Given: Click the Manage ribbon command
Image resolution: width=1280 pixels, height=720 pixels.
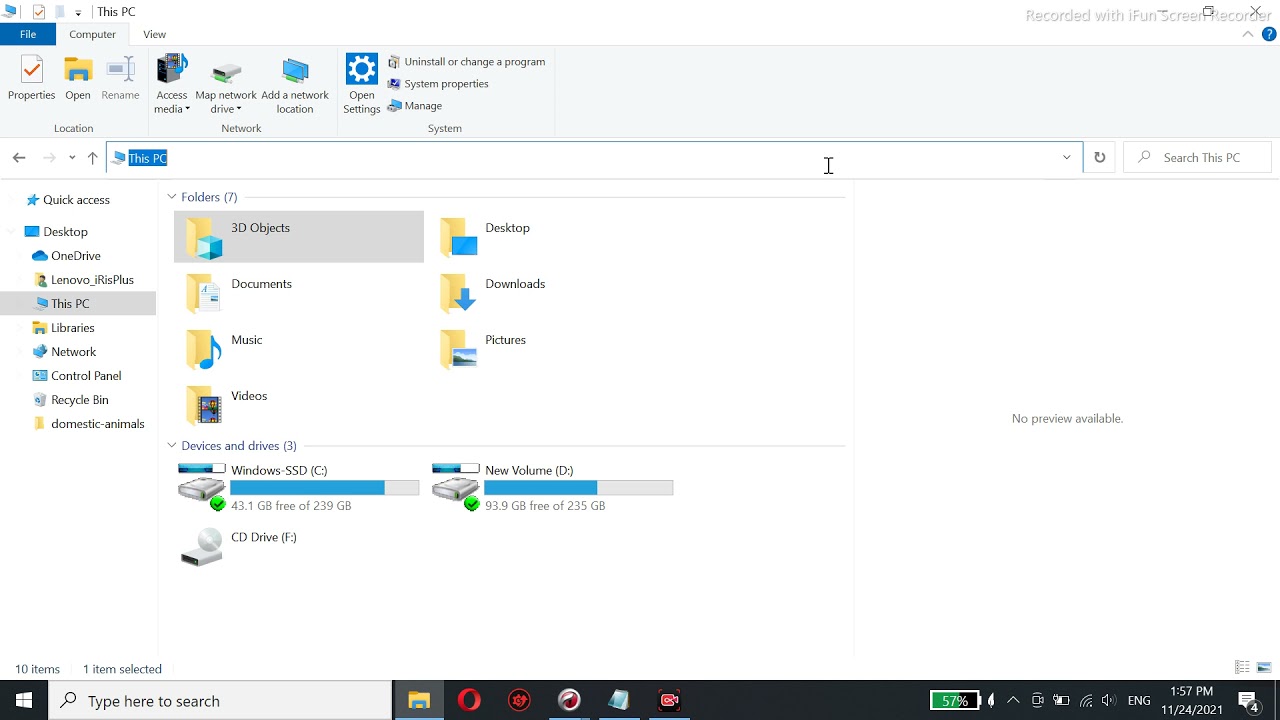Looking at the screenshot, I should tap(415, 106).
